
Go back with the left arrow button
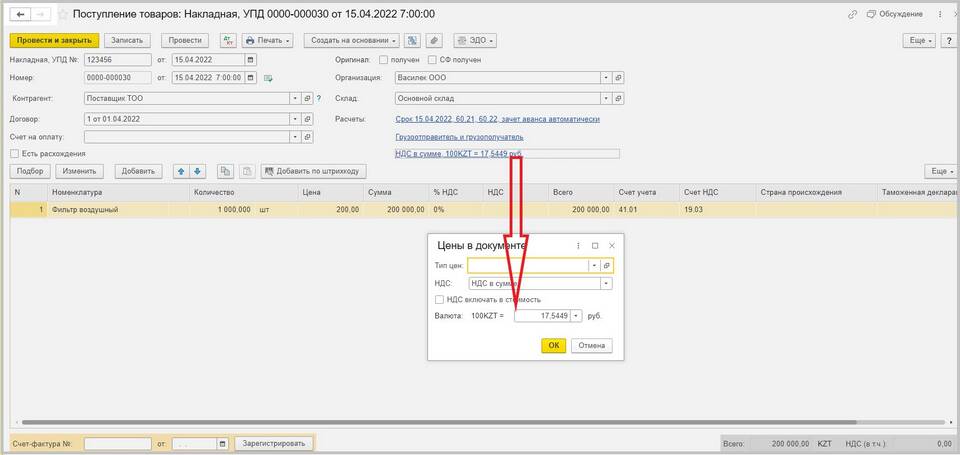(20, 13)
